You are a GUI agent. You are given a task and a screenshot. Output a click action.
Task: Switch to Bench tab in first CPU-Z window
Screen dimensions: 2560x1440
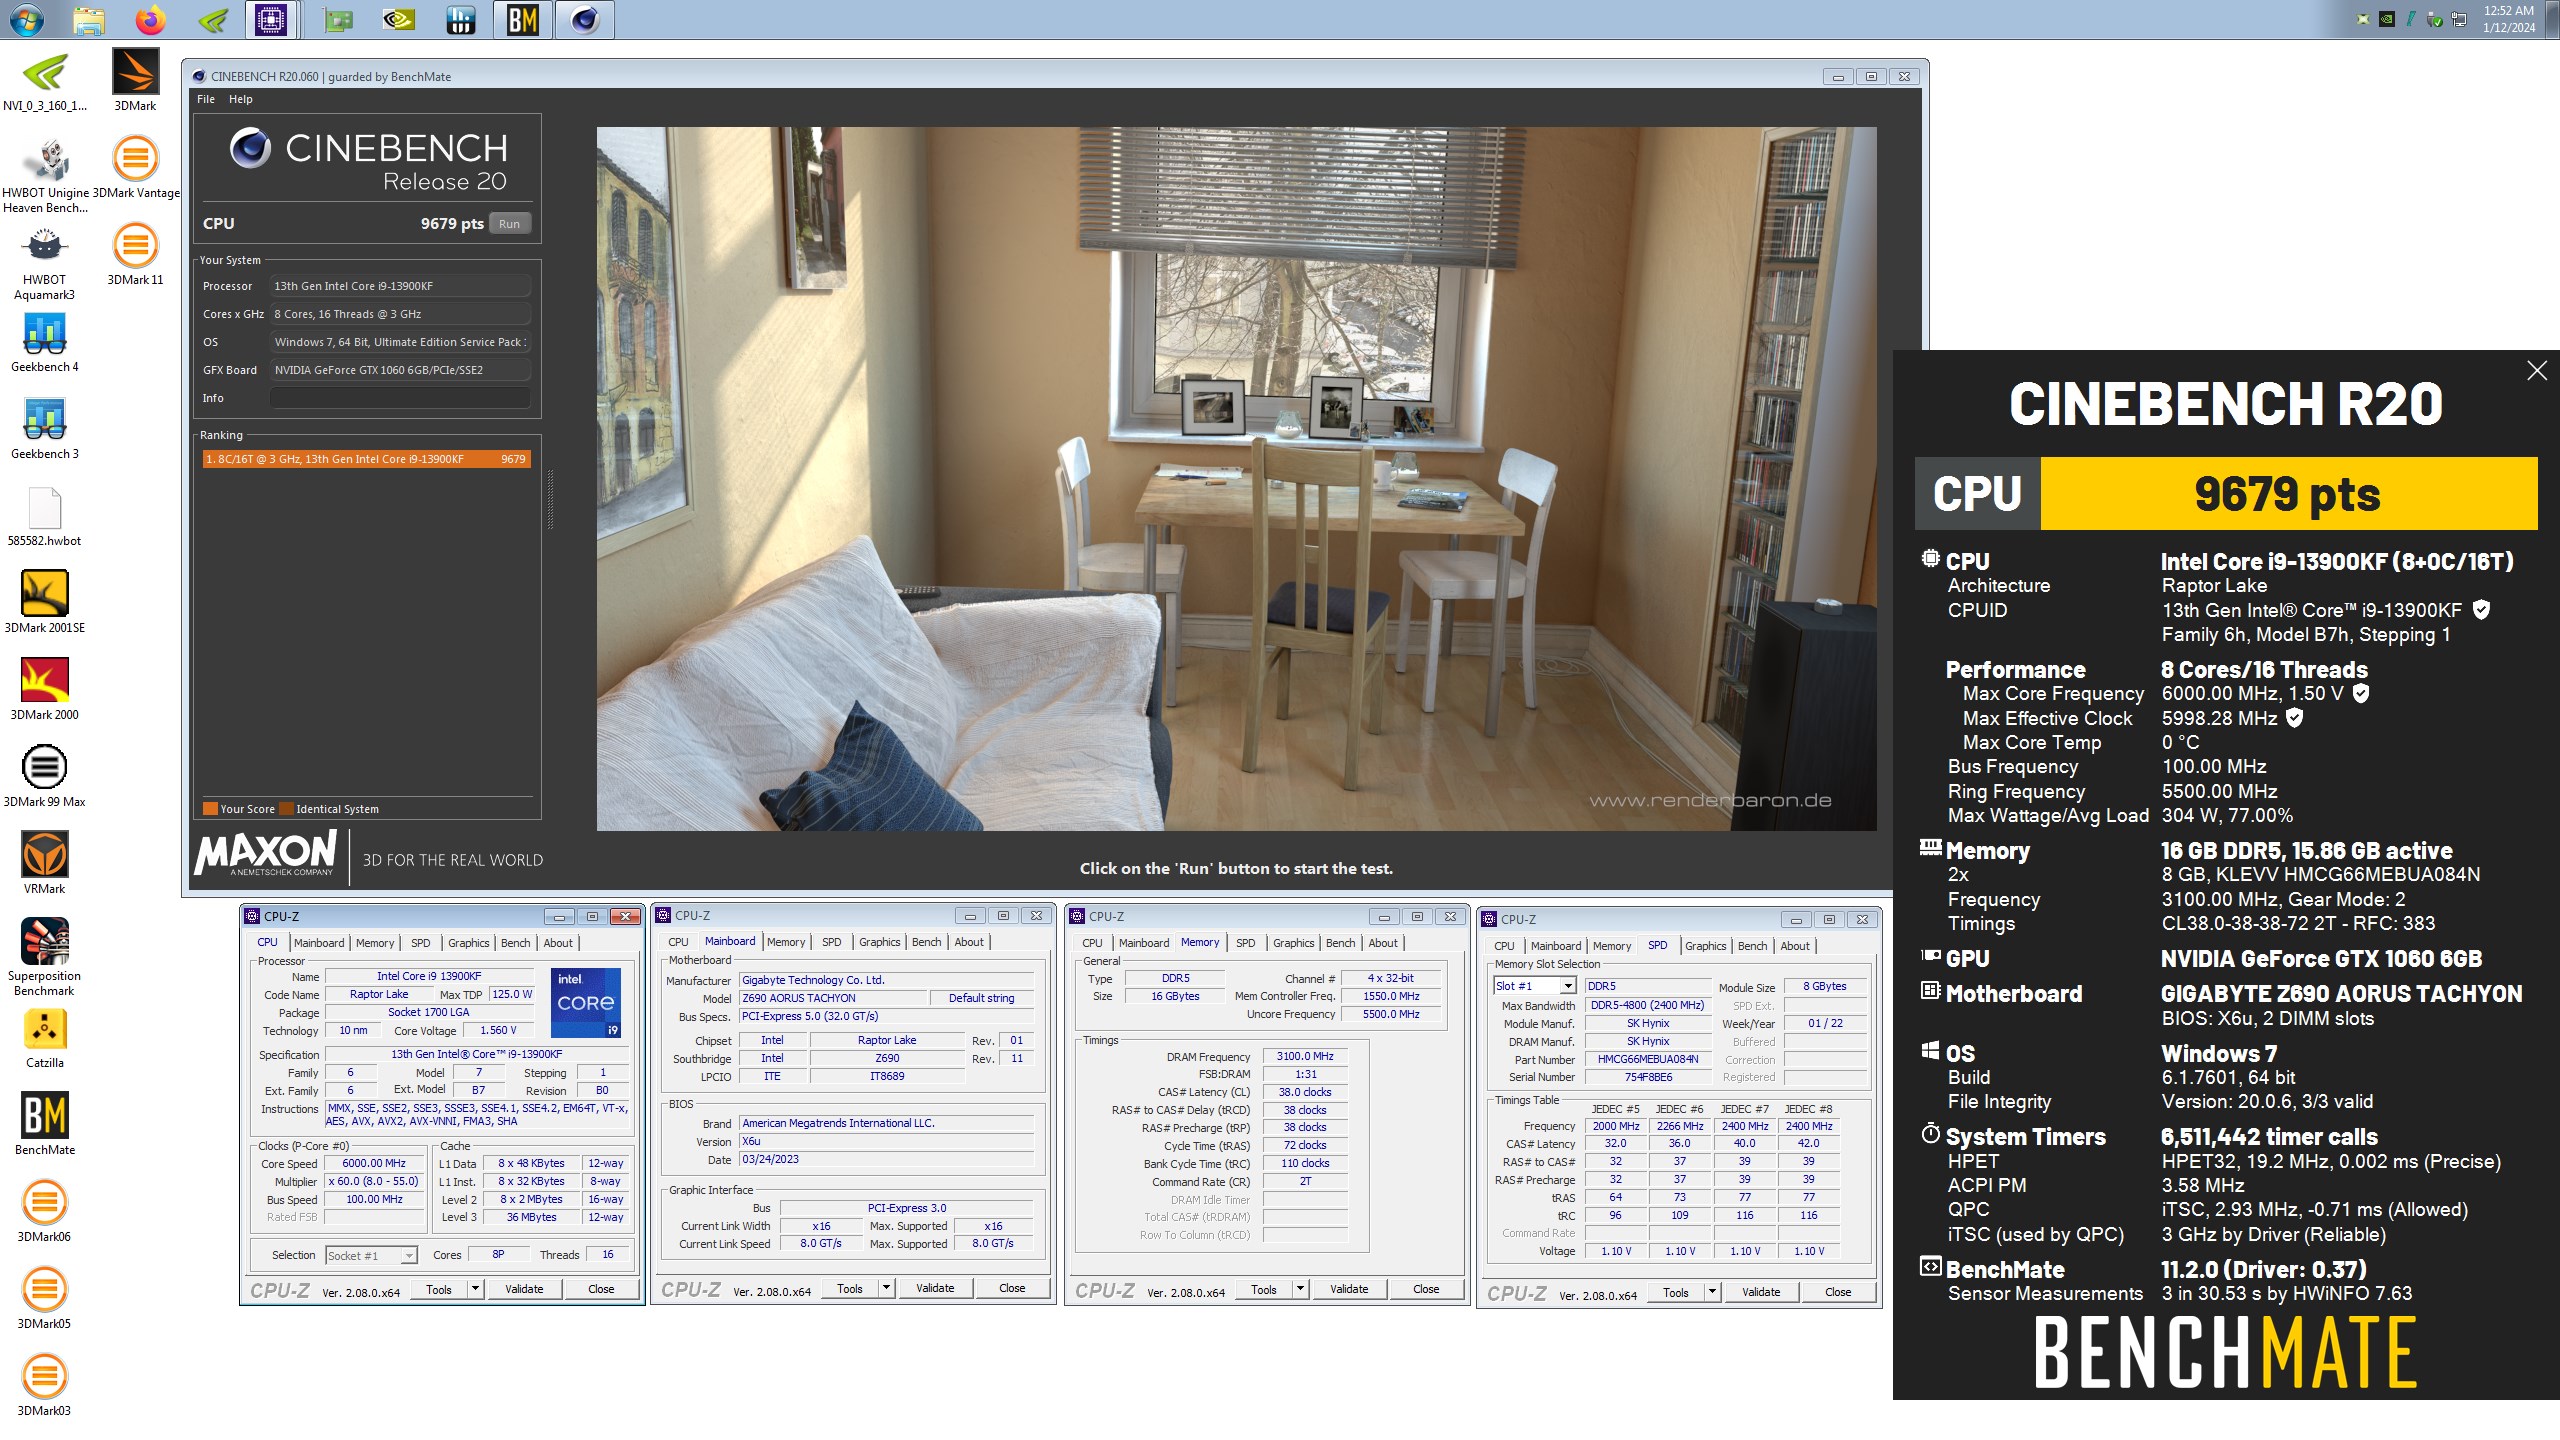(515, 943)
